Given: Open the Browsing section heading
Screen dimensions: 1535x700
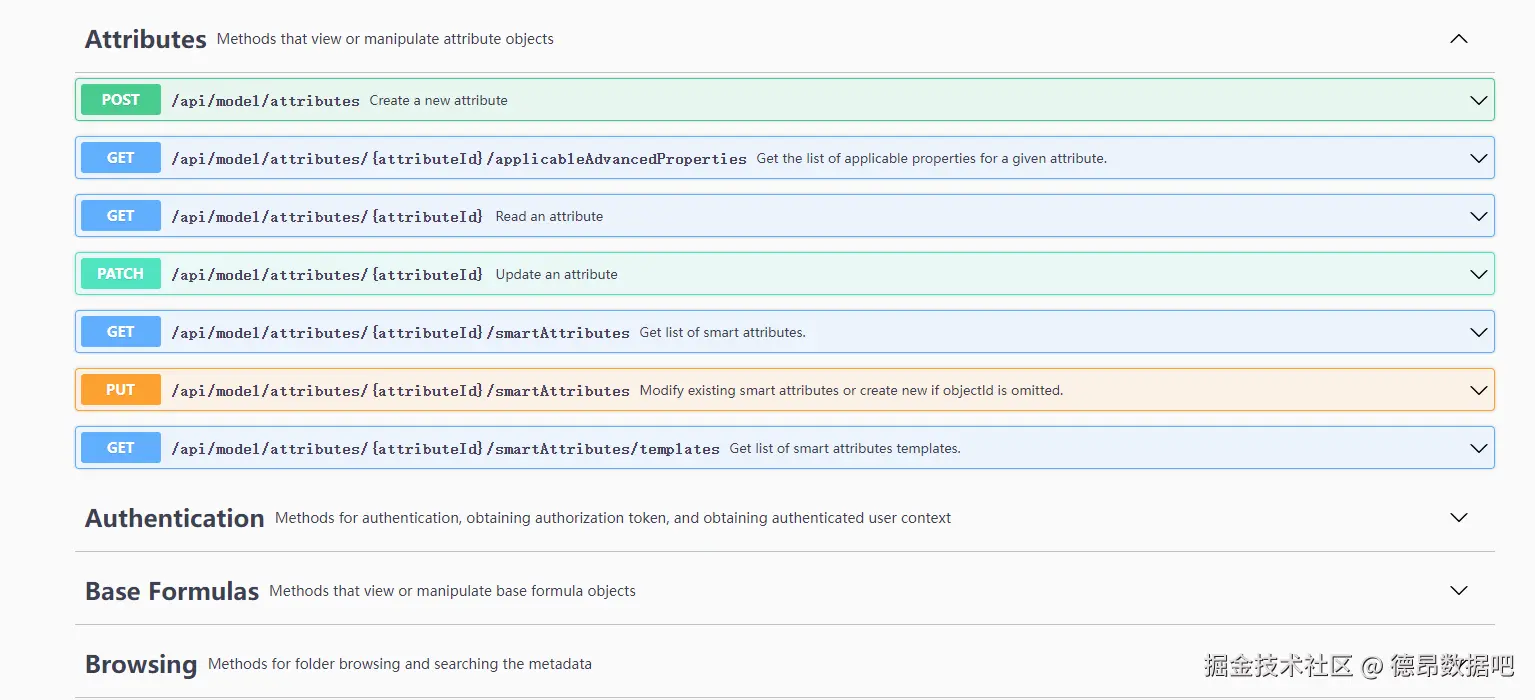Looking at the screenshot, I should click(x=141, y=664).
